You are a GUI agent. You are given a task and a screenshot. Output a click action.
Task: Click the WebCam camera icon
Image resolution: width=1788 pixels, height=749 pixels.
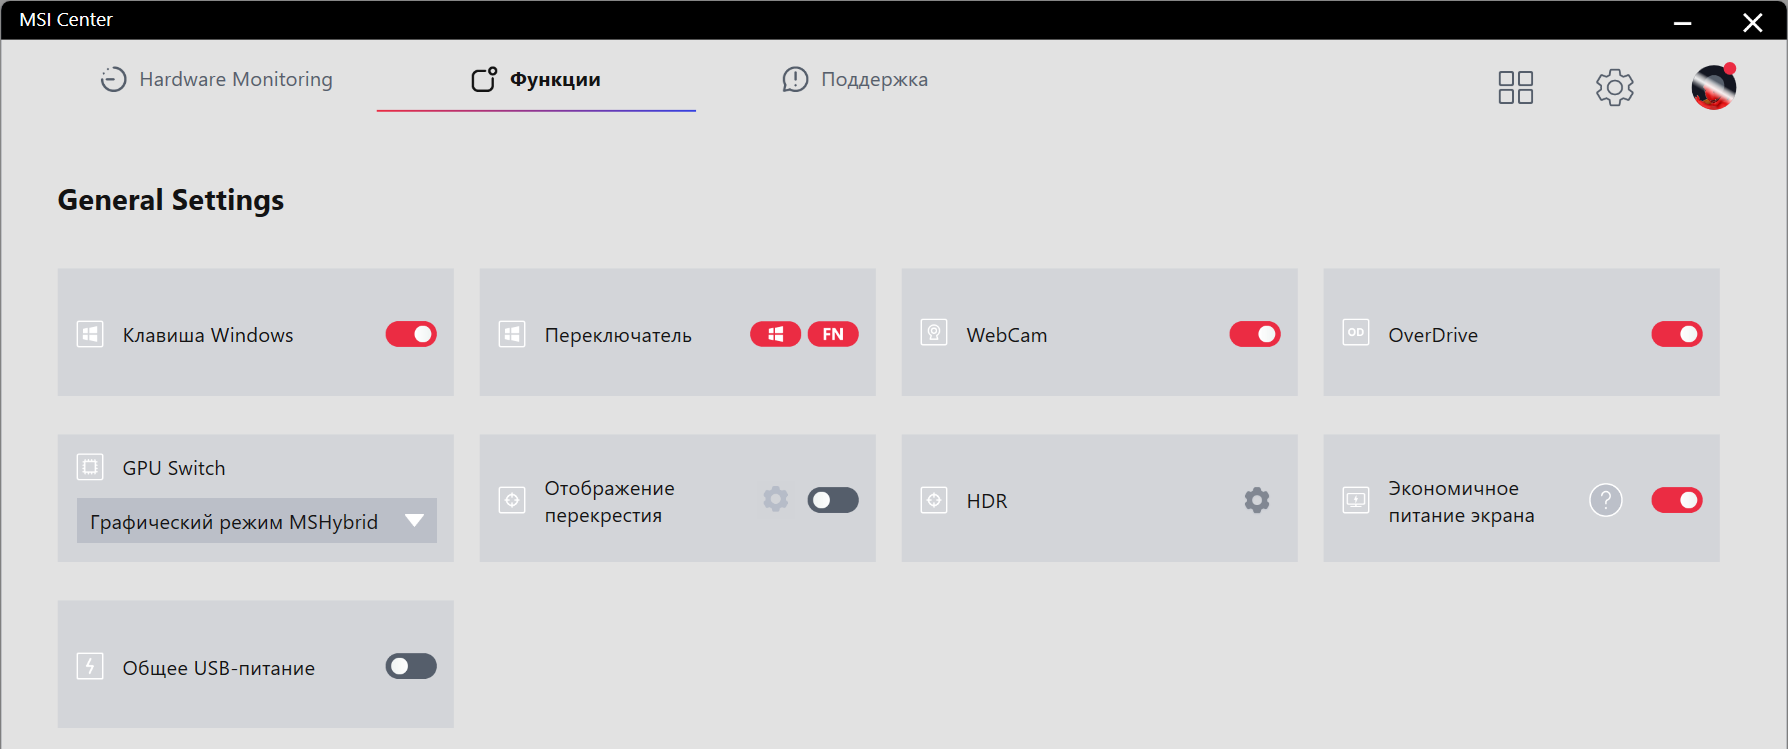coord(934,334)
